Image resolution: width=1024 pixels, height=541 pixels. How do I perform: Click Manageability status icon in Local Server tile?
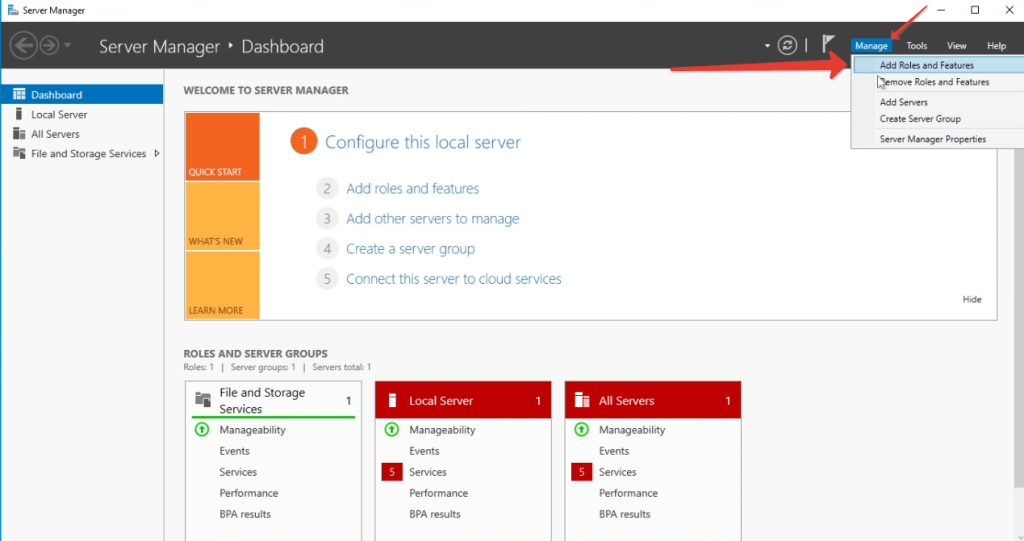(392, 429)
